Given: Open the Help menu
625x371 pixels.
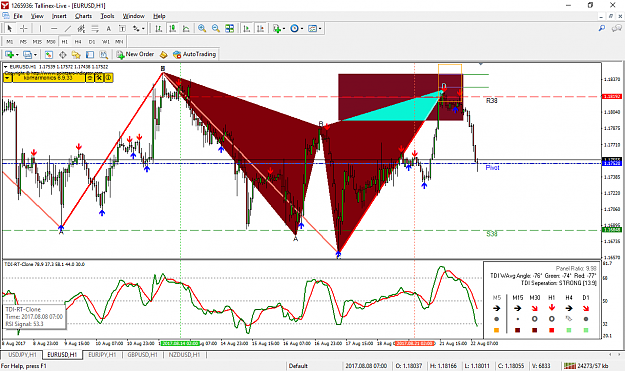Looking at the screenshot, I should (x=159, y=16).
